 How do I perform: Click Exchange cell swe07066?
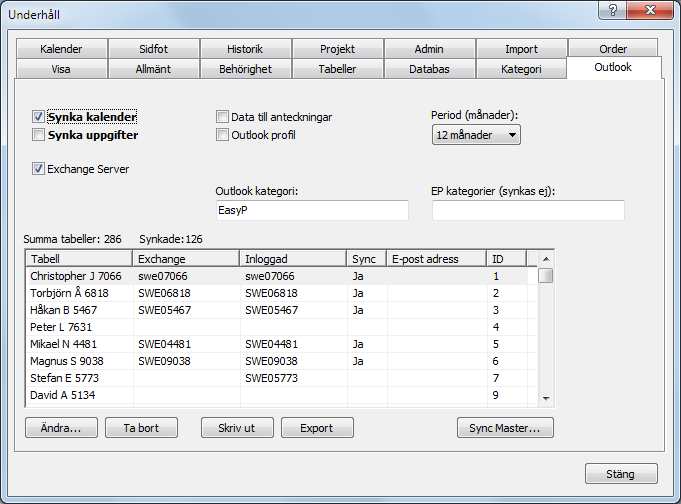pos(163,276)
